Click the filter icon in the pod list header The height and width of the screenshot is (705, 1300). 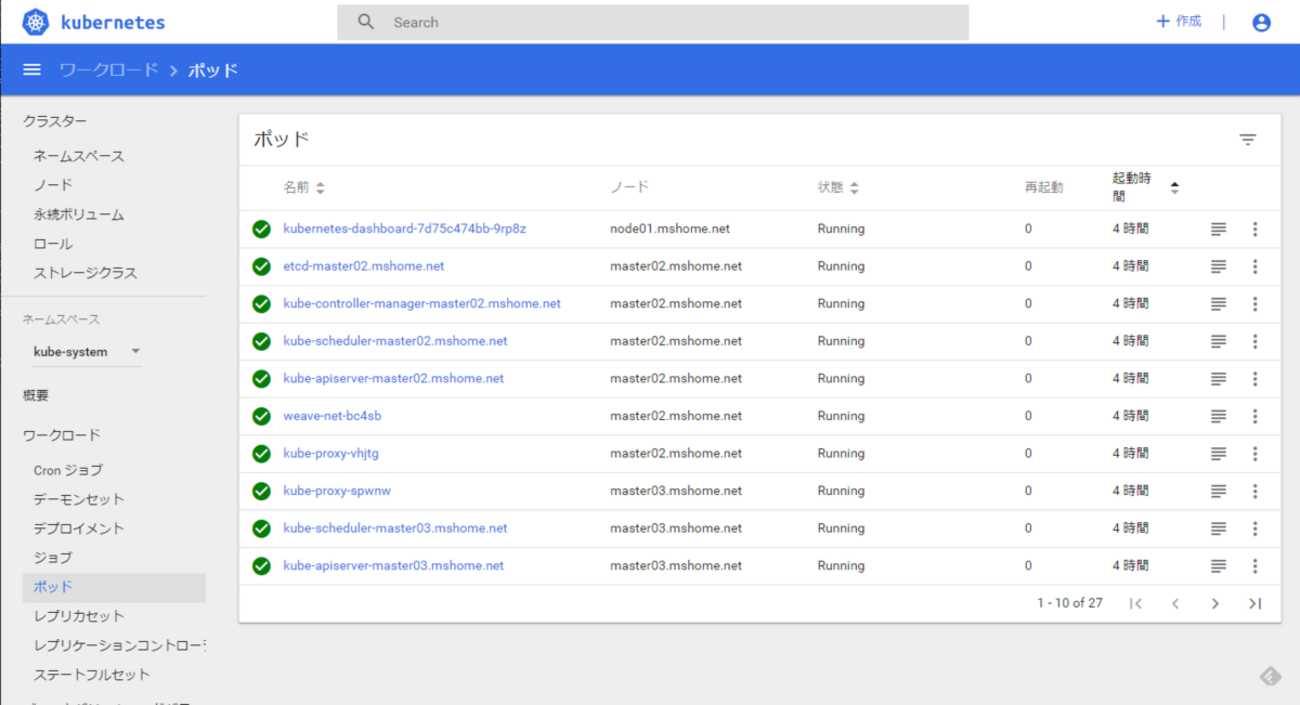pos(1247,140)
